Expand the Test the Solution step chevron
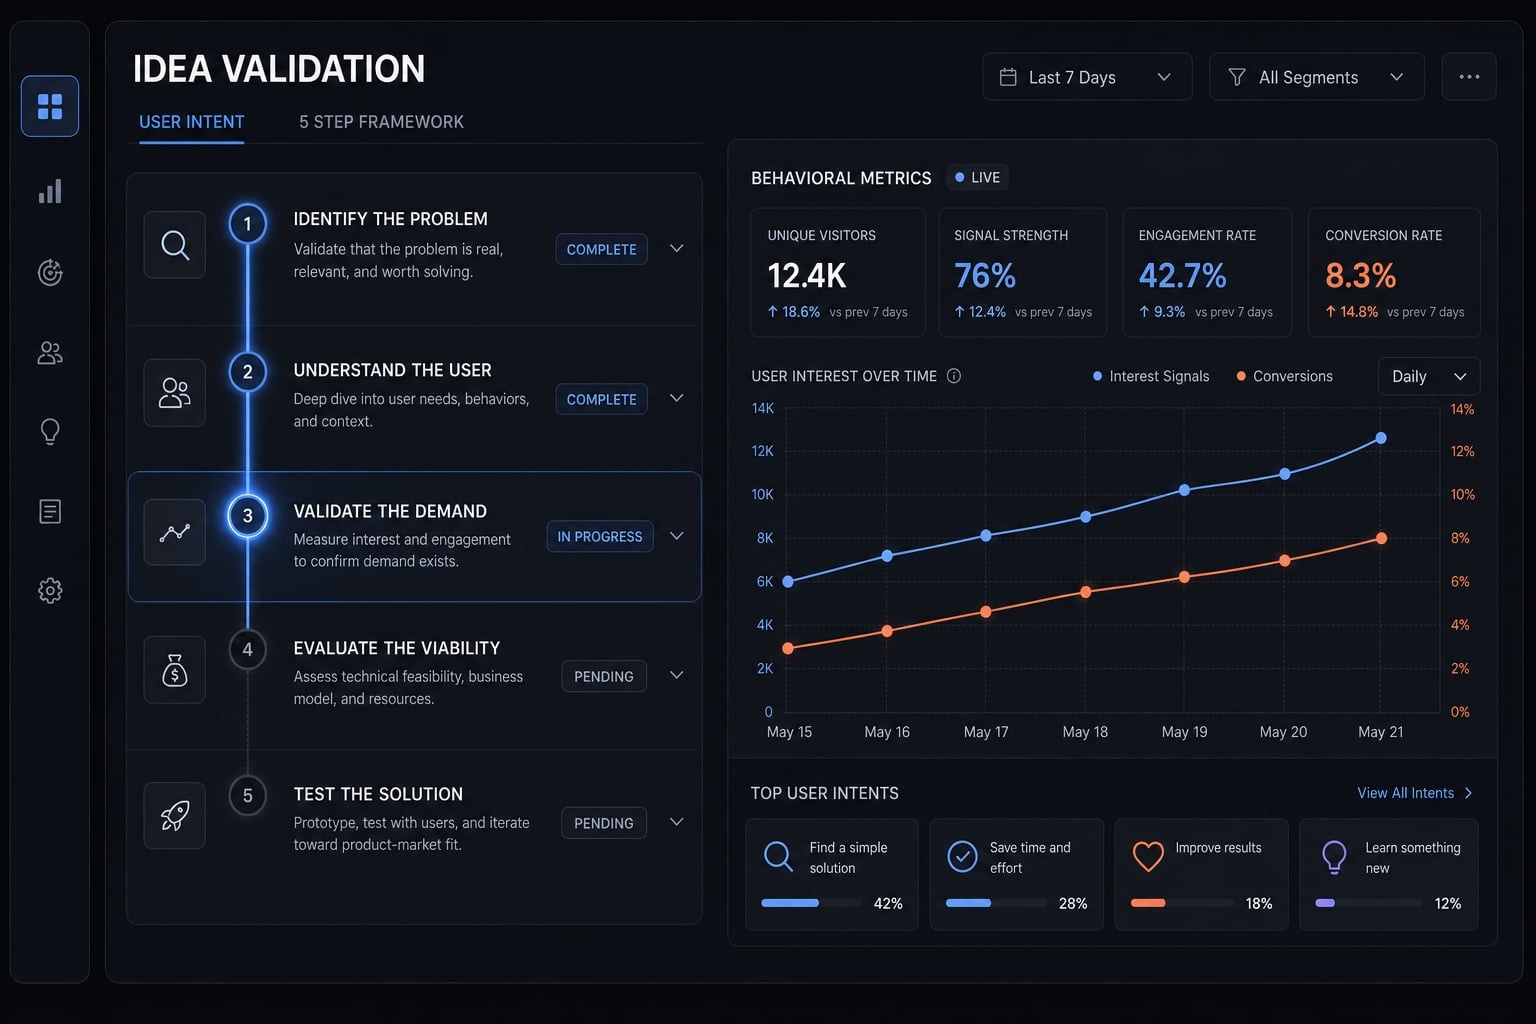 click(677, 822)
